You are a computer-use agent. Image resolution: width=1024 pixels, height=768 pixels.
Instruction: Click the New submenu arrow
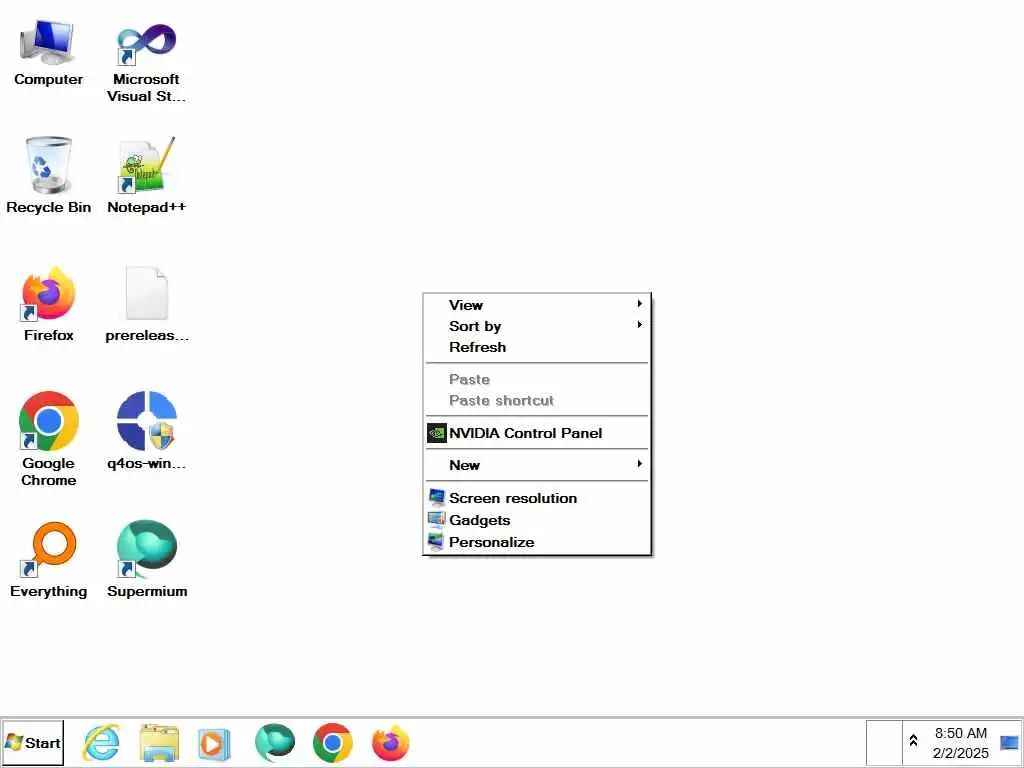point(639,464)
